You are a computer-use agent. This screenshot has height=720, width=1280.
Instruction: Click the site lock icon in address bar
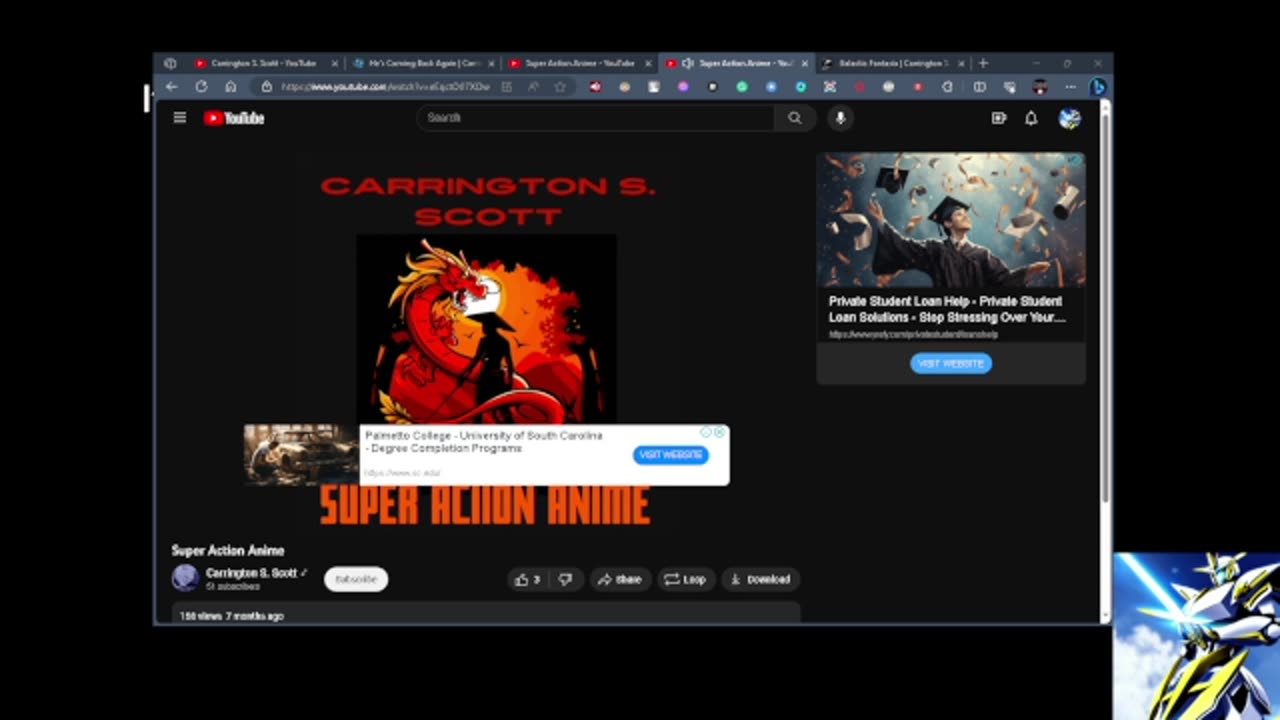tap(266, 87)
